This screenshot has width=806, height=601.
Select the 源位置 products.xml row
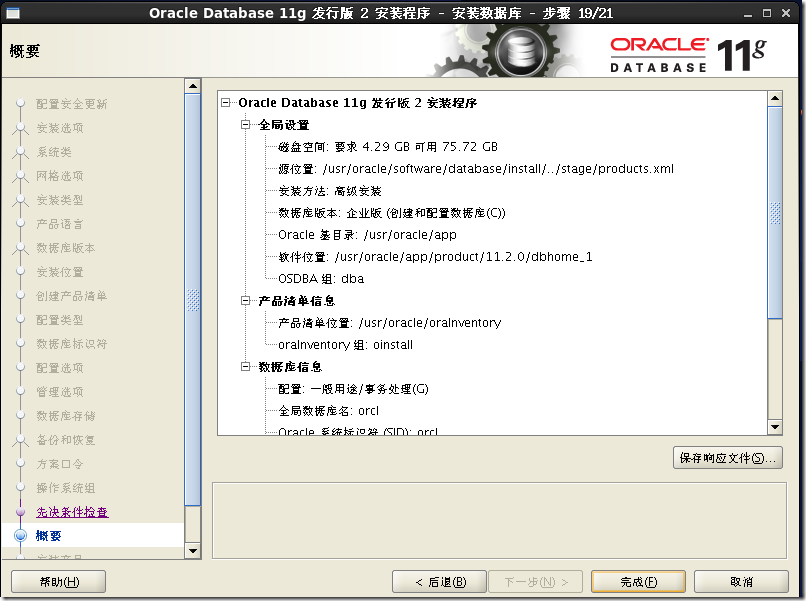pyautogui.click(x=476, y=169)
